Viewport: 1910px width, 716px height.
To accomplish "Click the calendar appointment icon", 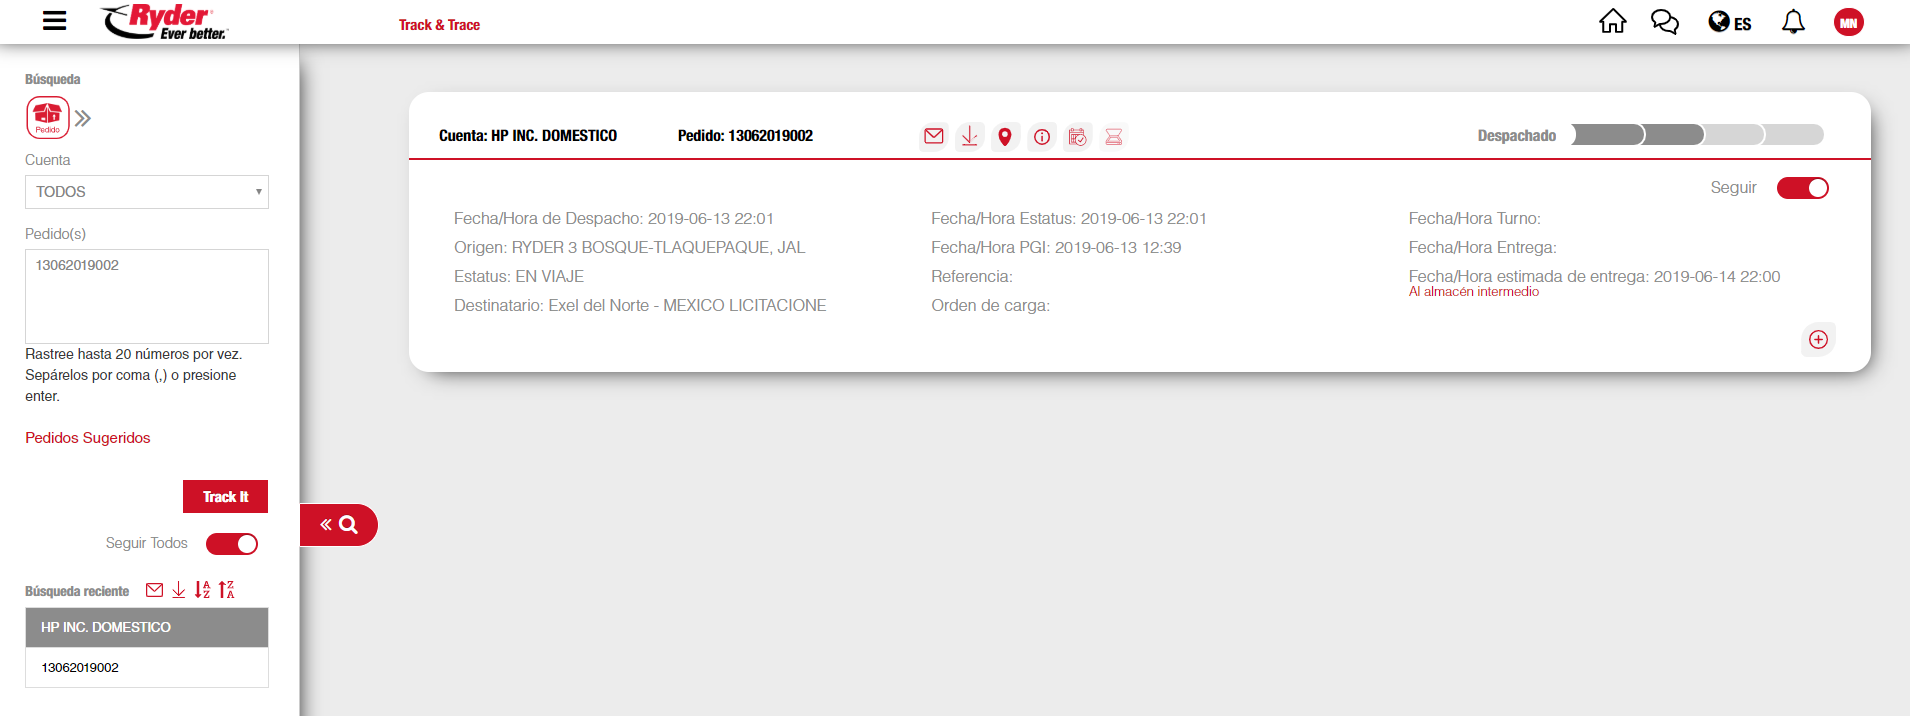I will pos(1077,137).
